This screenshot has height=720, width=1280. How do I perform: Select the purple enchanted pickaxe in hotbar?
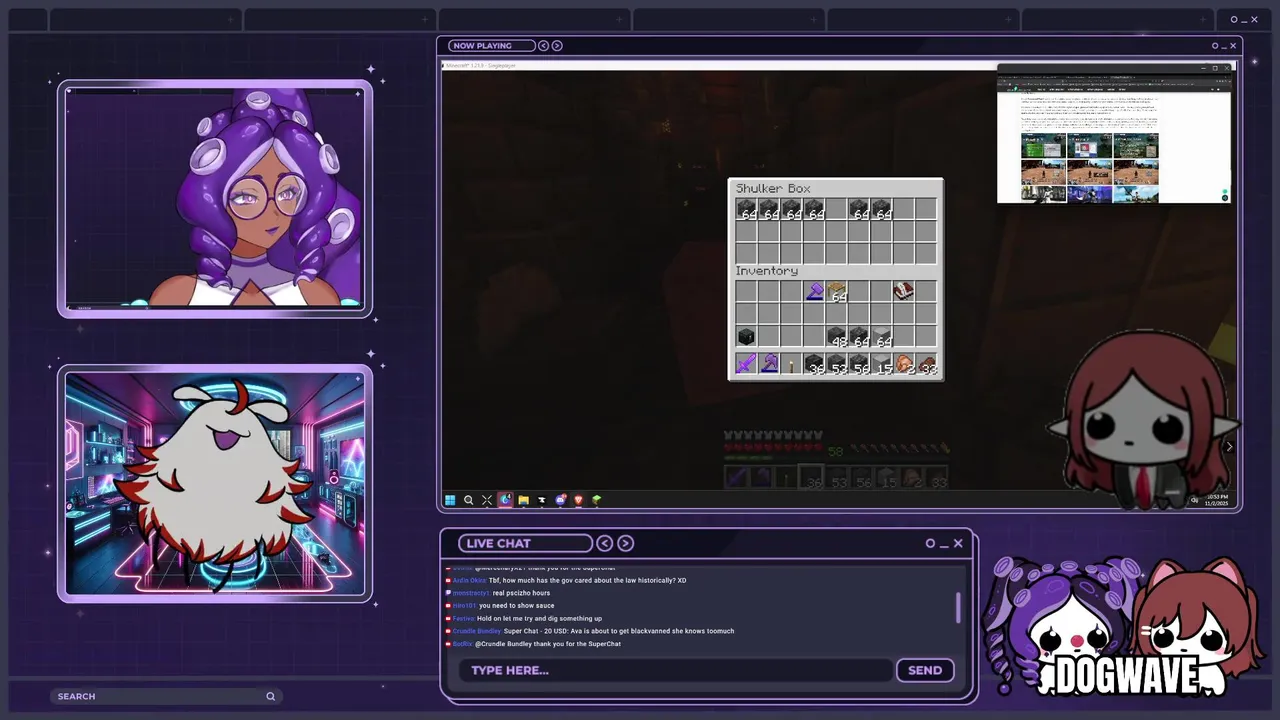click(x=769, y=364)
